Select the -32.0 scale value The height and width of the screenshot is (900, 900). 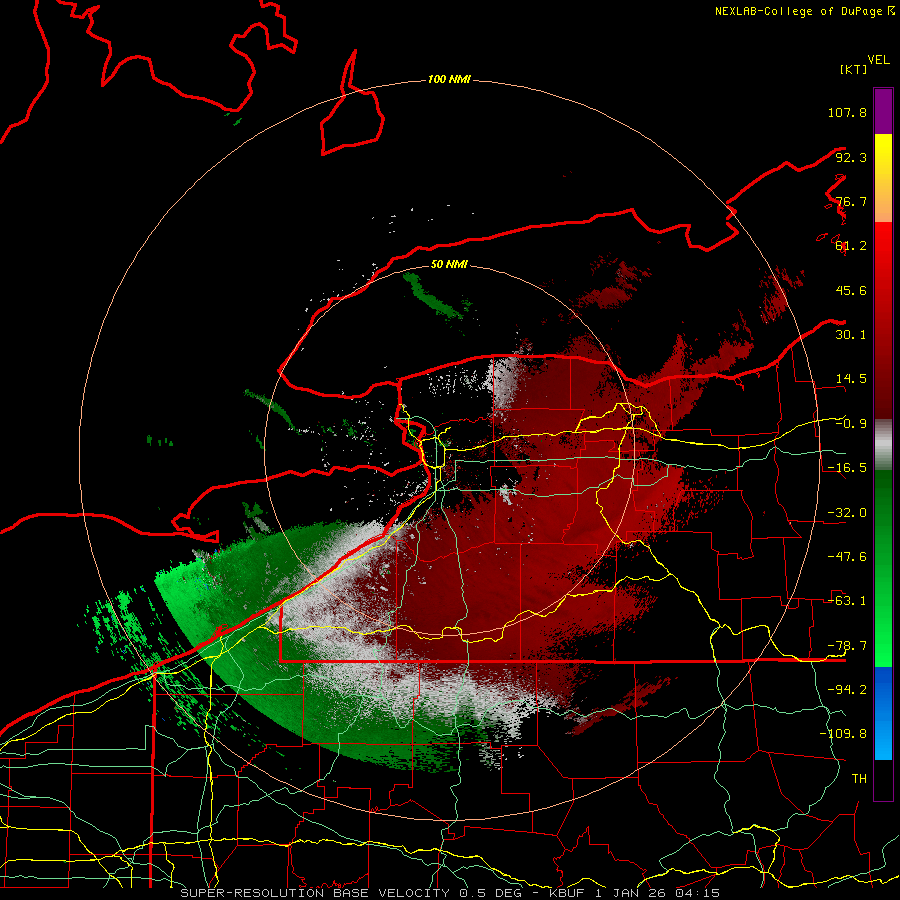(847, 513)
